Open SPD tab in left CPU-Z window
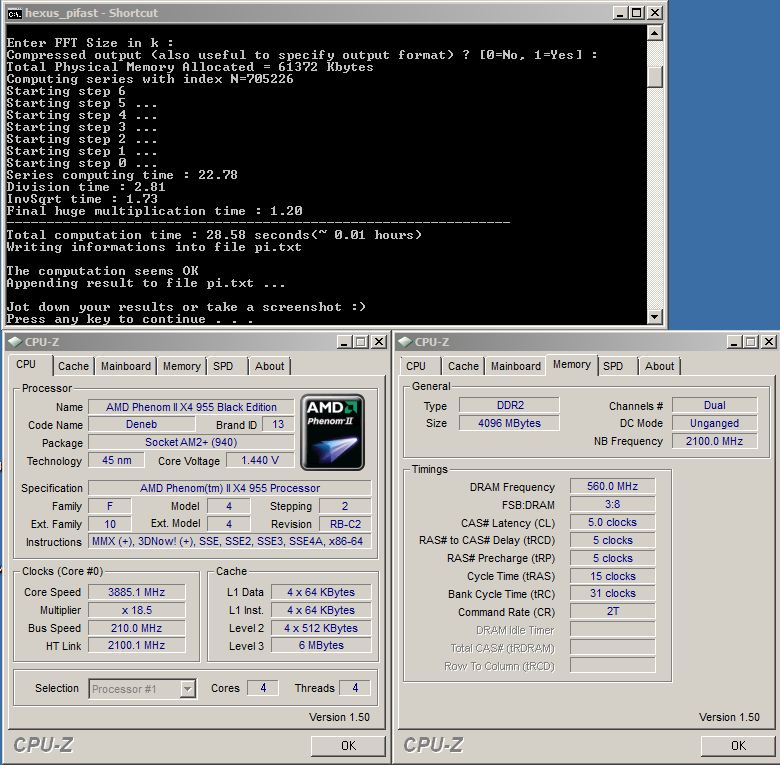The width and height of the screenshot is (780, 765). [223, 366]
